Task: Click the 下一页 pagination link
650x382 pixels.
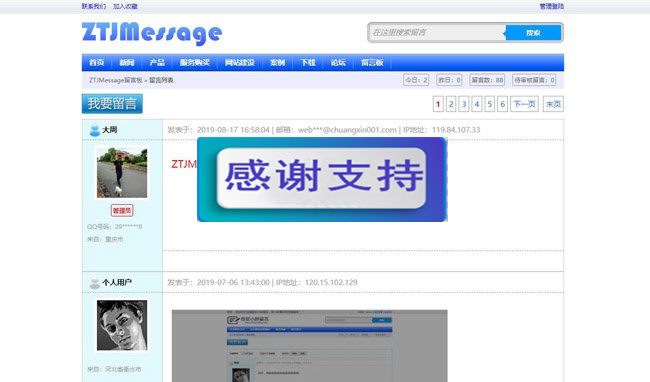Action: pyautogui.click(x=524, y=104)
